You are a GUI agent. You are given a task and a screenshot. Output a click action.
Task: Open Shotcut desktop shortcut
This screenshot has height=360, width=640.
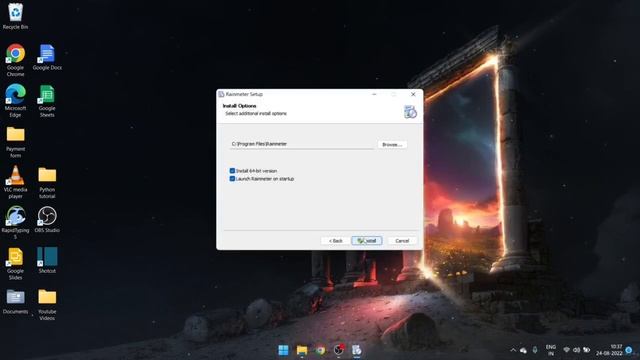coord(47,260)
